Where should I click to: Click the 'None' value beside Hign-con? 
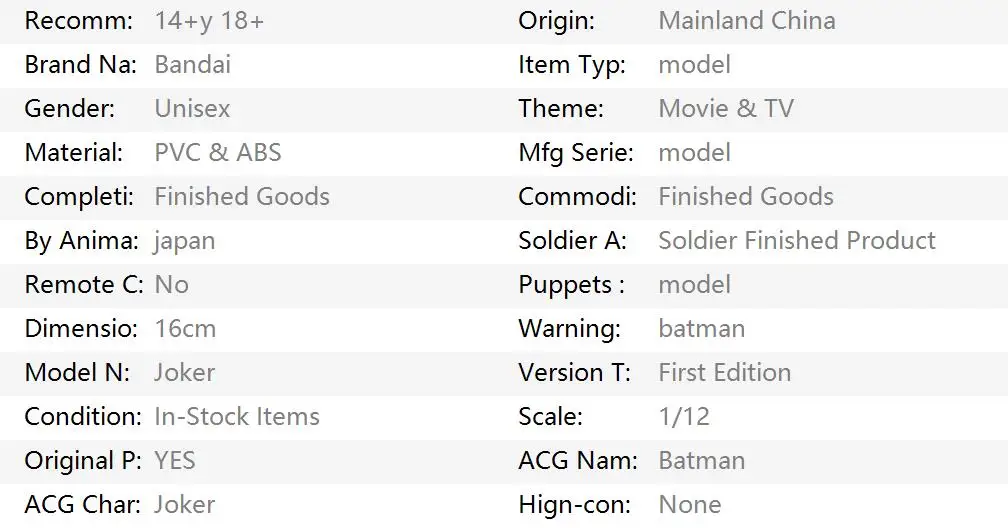[689, 505]
